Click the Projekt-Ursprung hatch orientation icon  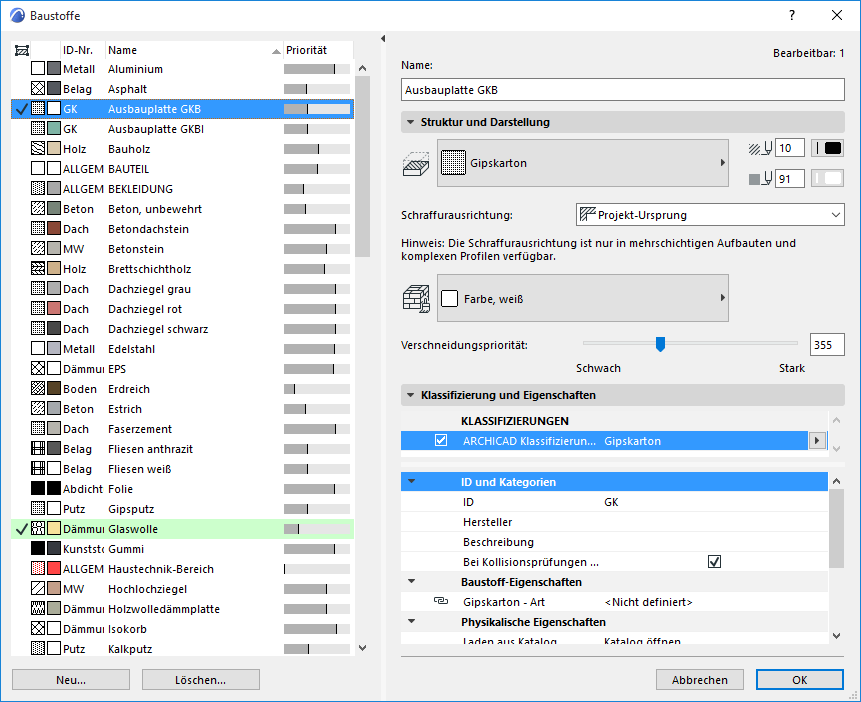point(588,215)
